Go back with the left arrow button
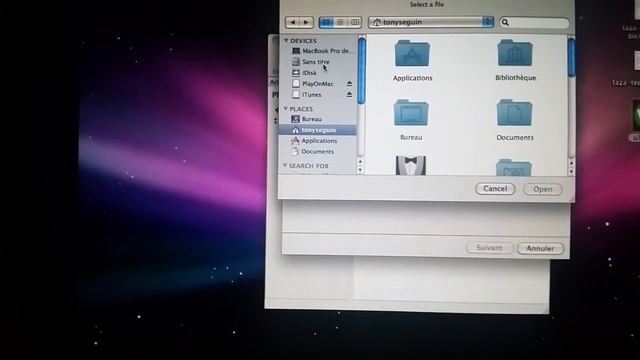 tap(292, 22)
